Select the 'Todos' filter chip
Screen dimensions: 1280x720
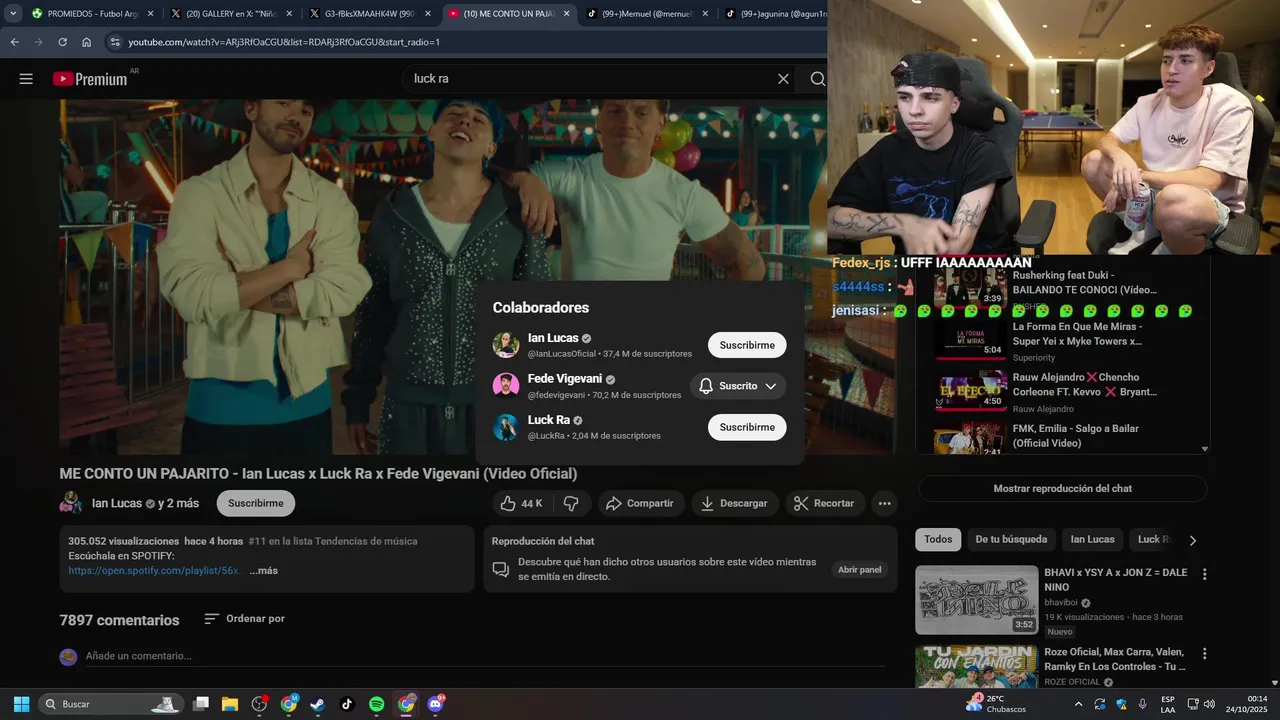click(x=938, y=540)
